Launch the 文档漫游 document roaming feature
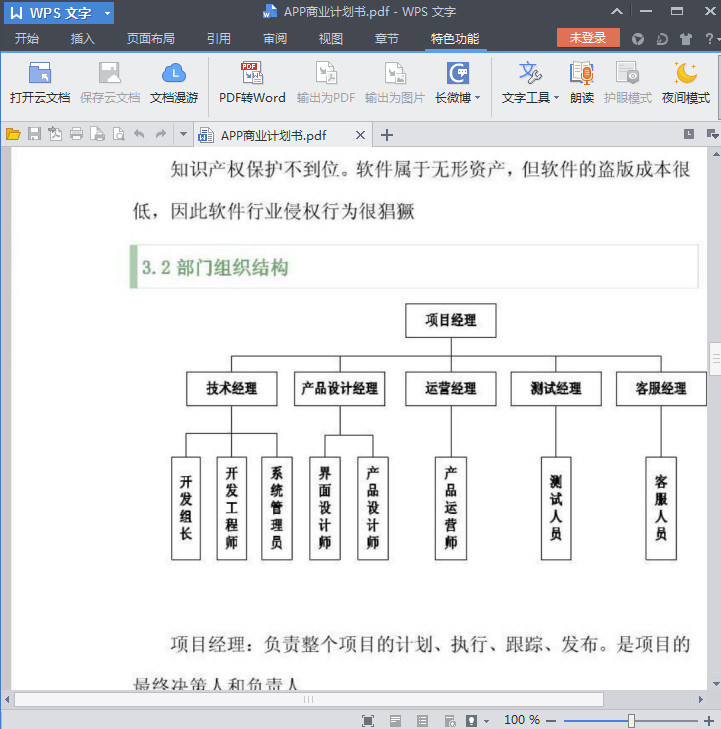The width and height of the screenshot is (721, 729). click(174, 83)
